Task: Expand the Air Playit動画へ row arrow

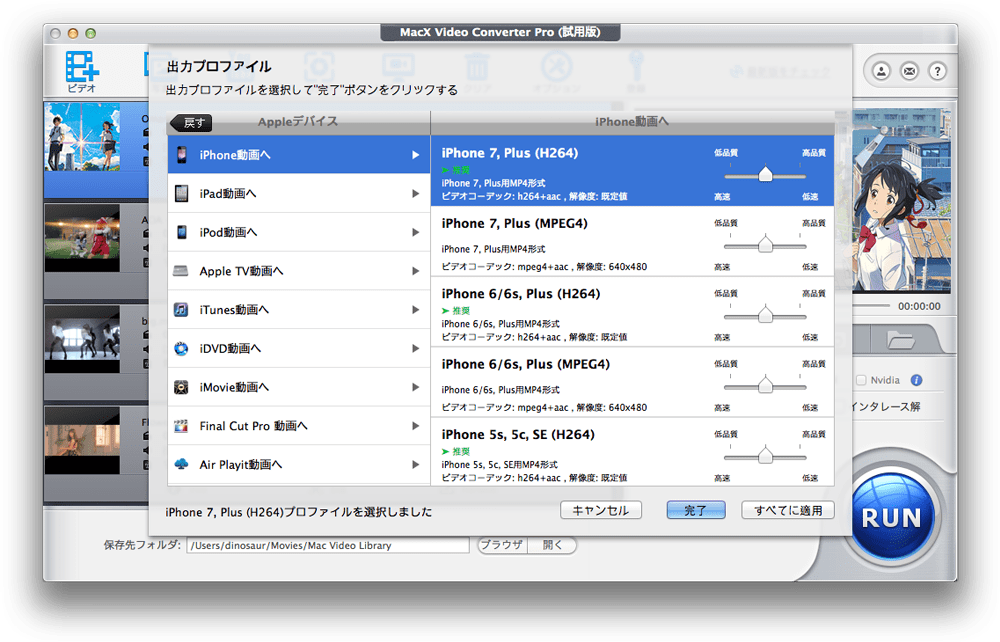Action: pos(416,464)
